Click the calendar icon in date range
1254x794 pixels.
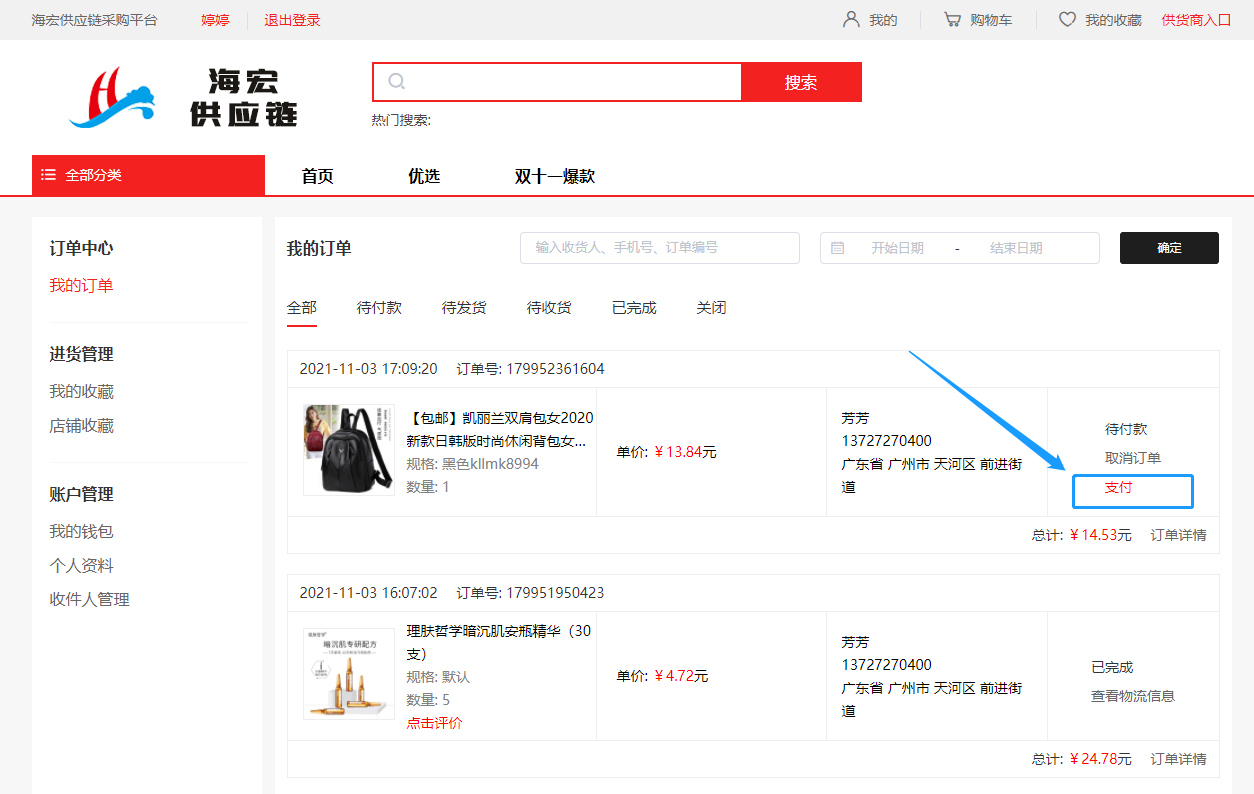click(x=838, y=248)
